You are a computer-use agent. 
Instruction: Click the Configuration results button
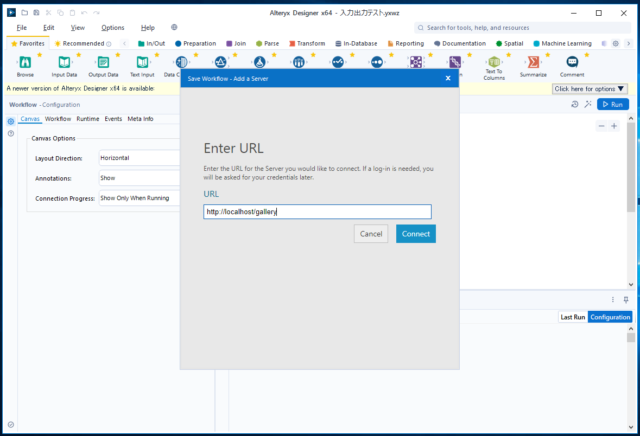[x=610, y=317]
